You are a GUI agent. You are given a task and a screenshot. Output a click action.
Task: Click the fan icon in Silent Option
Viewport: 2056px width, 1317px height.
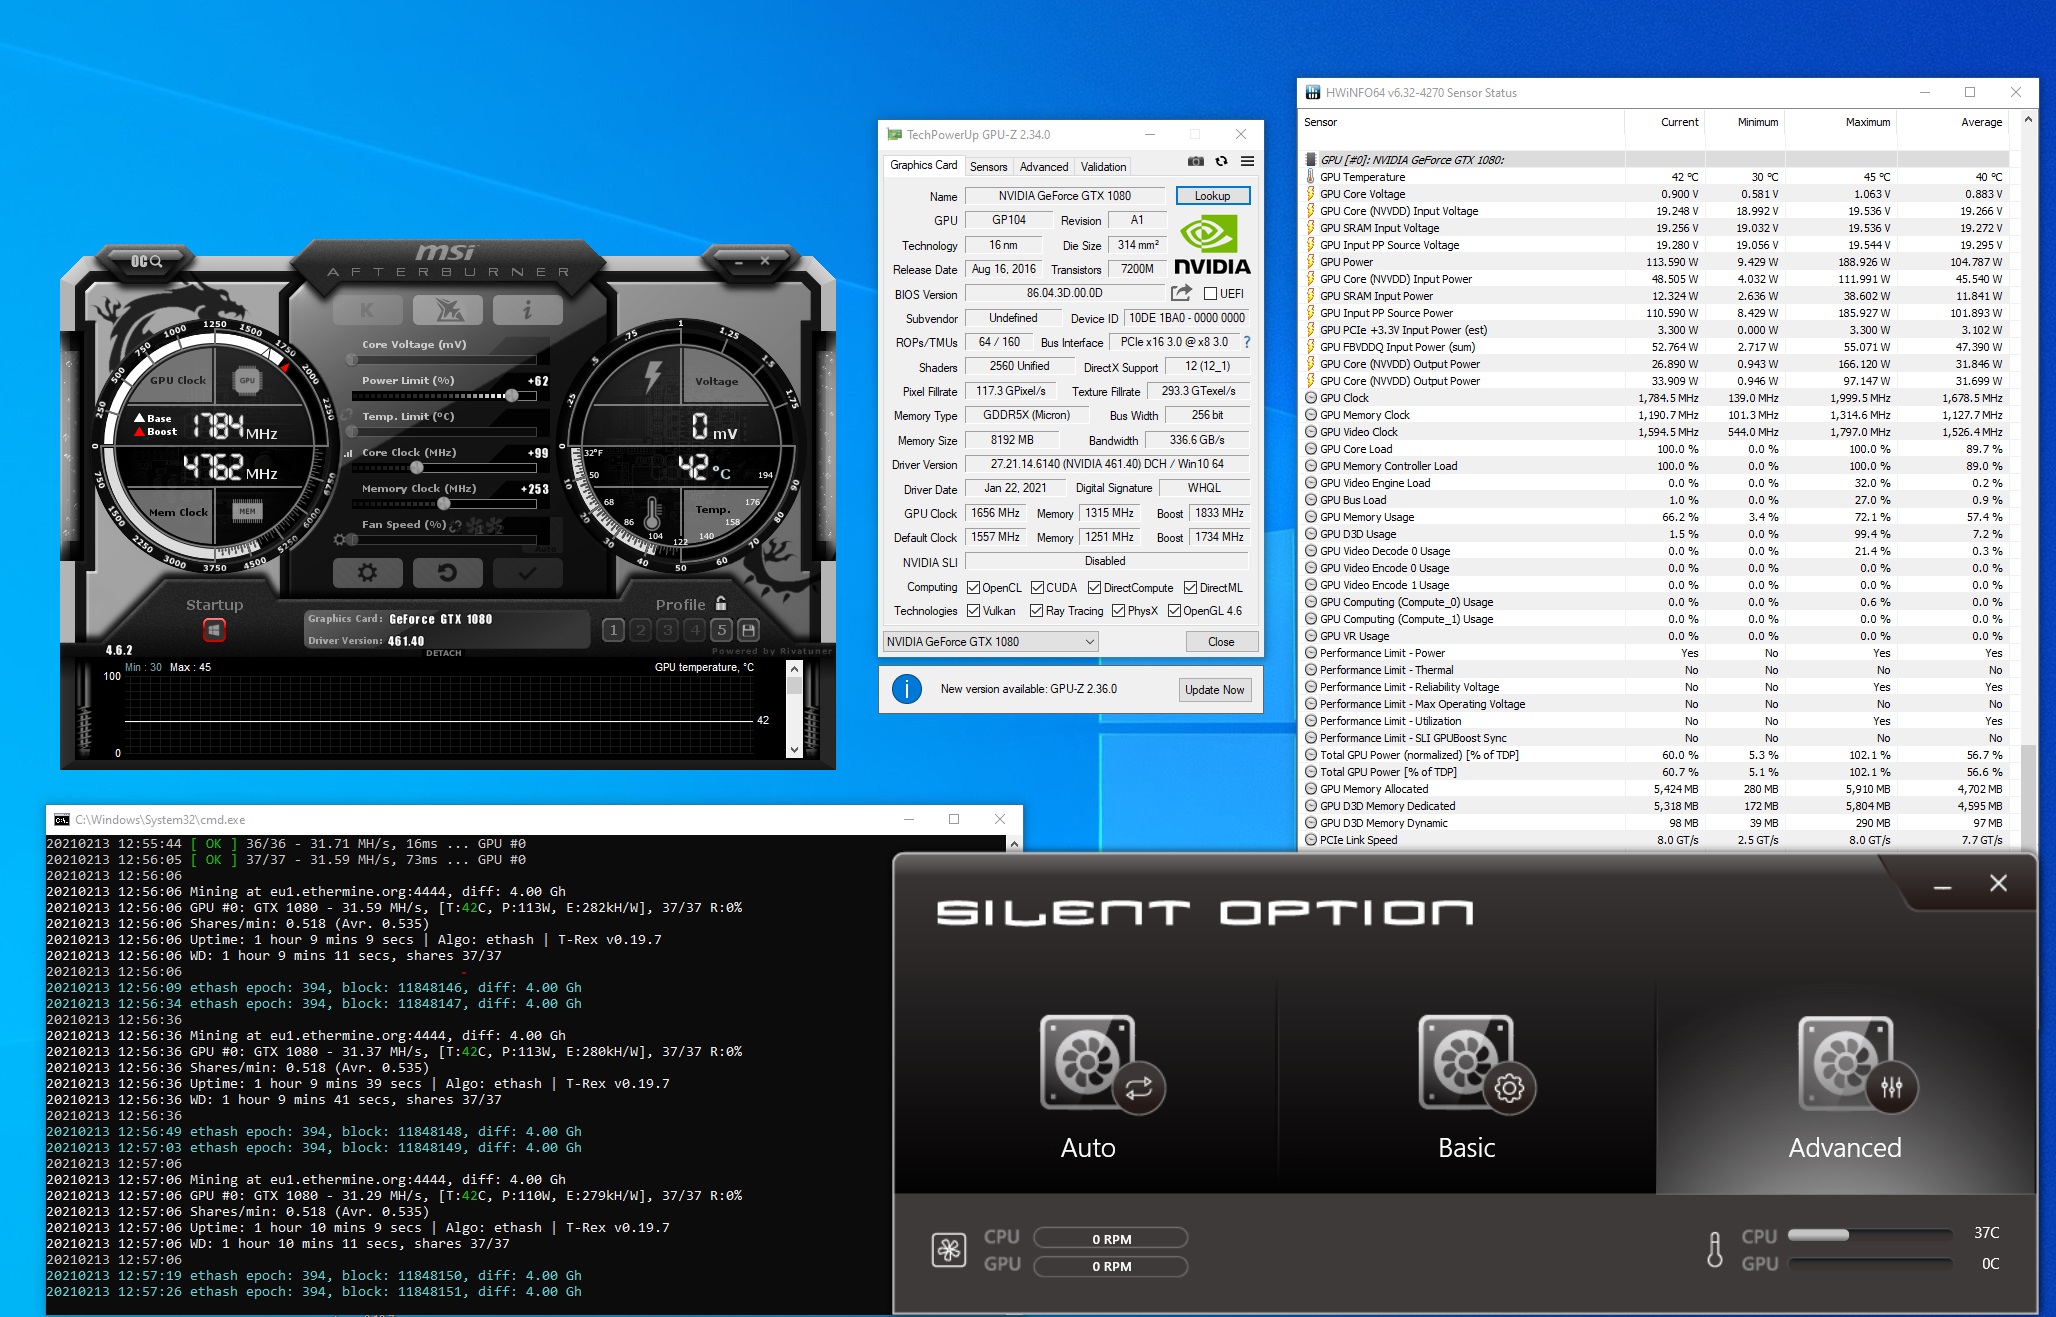949,1250
